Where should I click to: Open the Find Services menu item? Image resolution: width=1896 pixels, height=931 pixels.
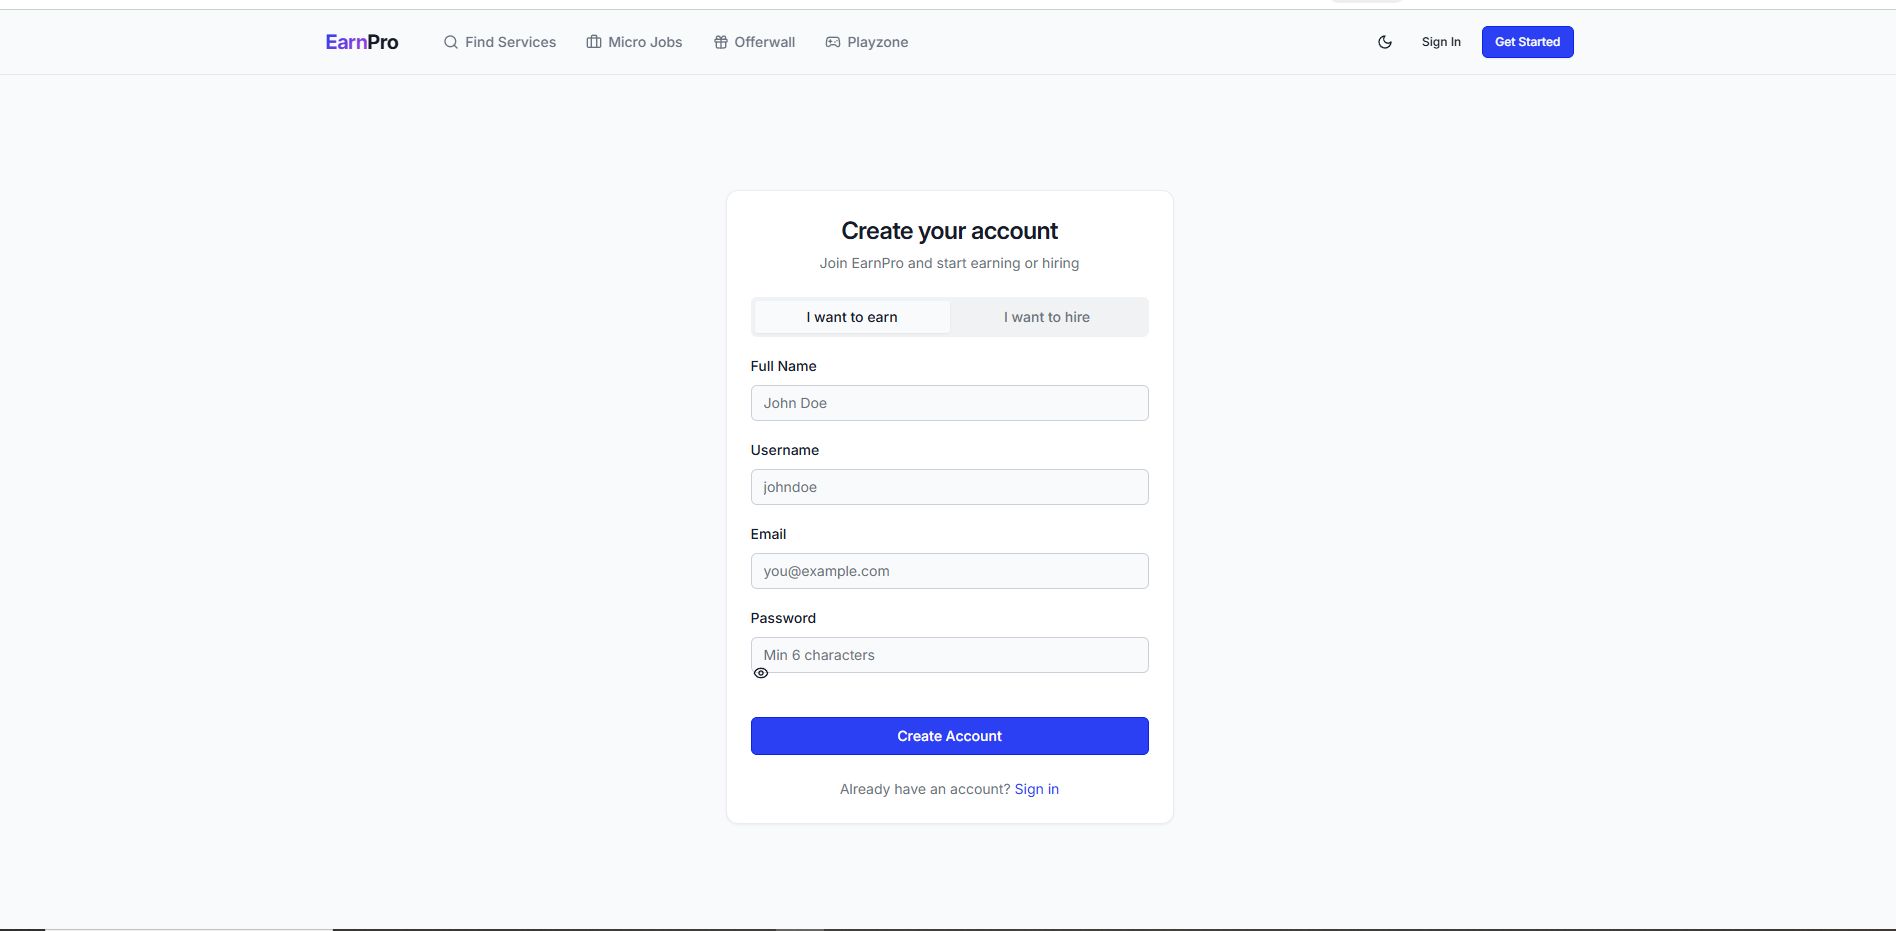coord(510,42)
